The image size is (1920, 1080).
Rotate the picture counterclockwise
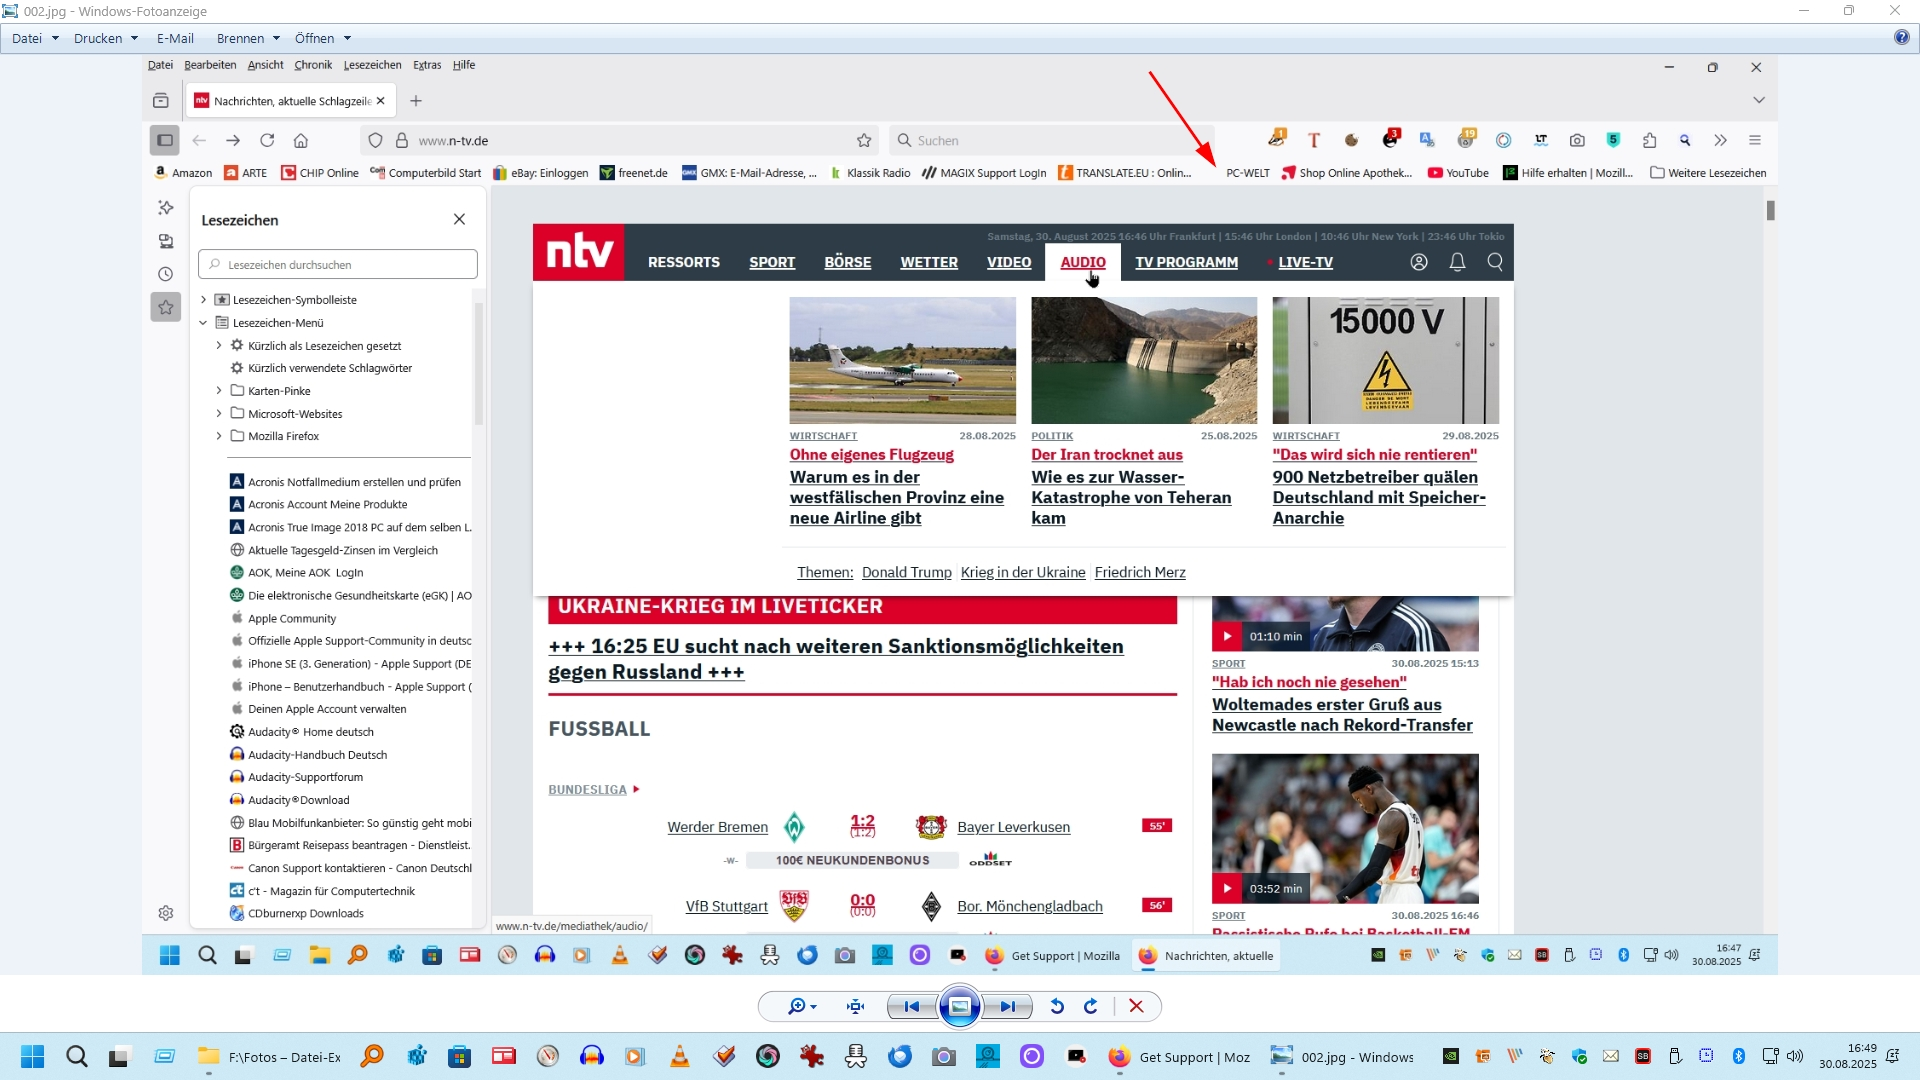(x=1057, y=1006)
